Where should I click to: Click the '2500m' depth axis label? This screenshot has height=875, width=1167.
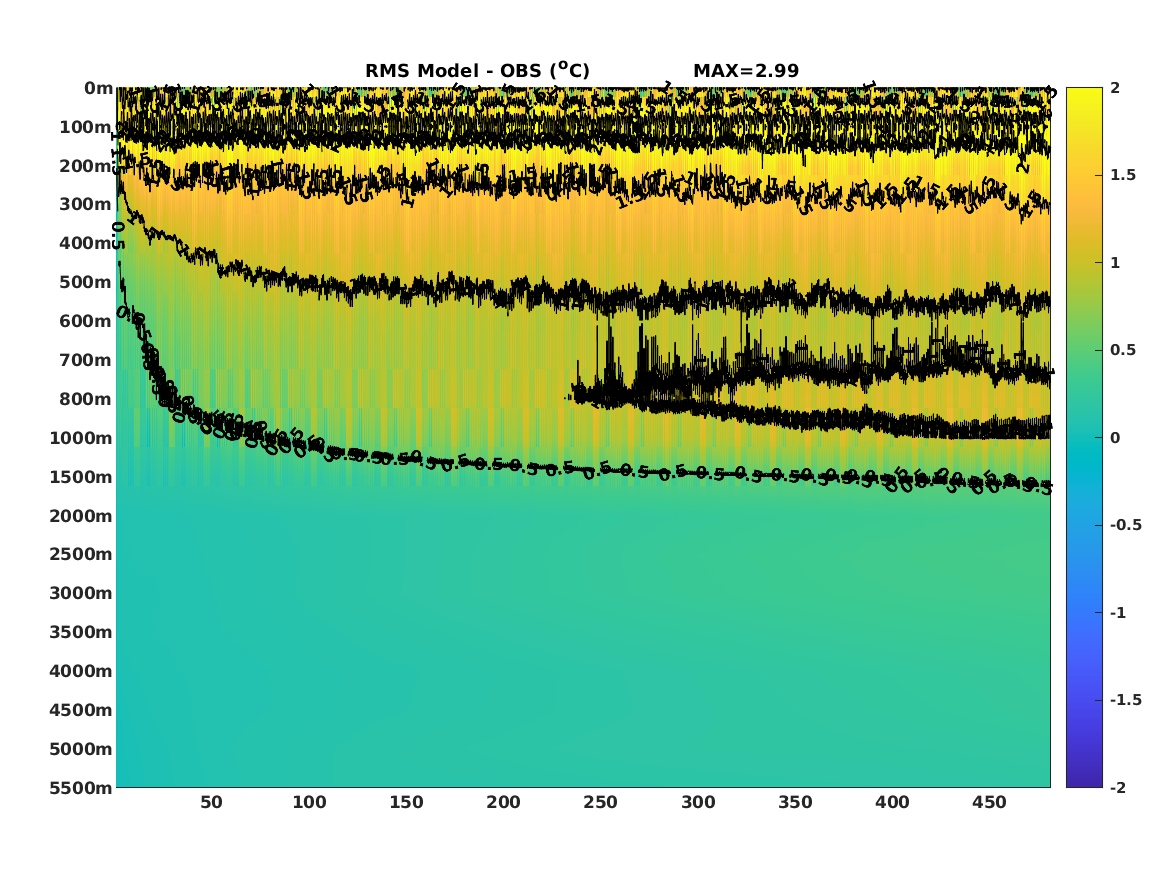click(x=81, y=554)
